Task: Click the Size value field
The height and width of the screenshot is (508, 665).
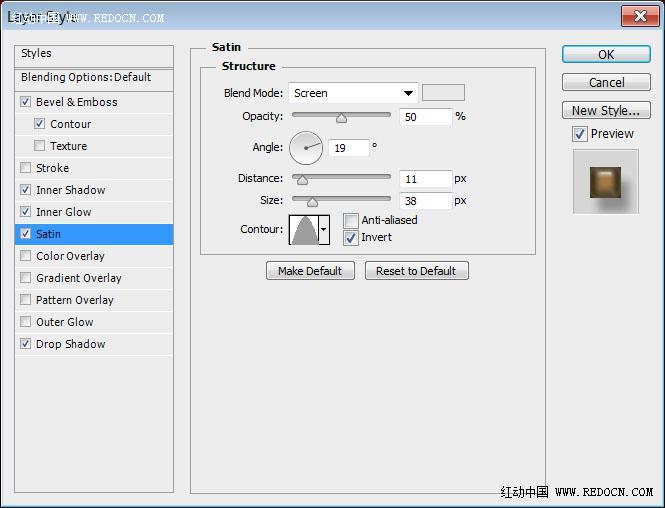Action: point(425,201)
